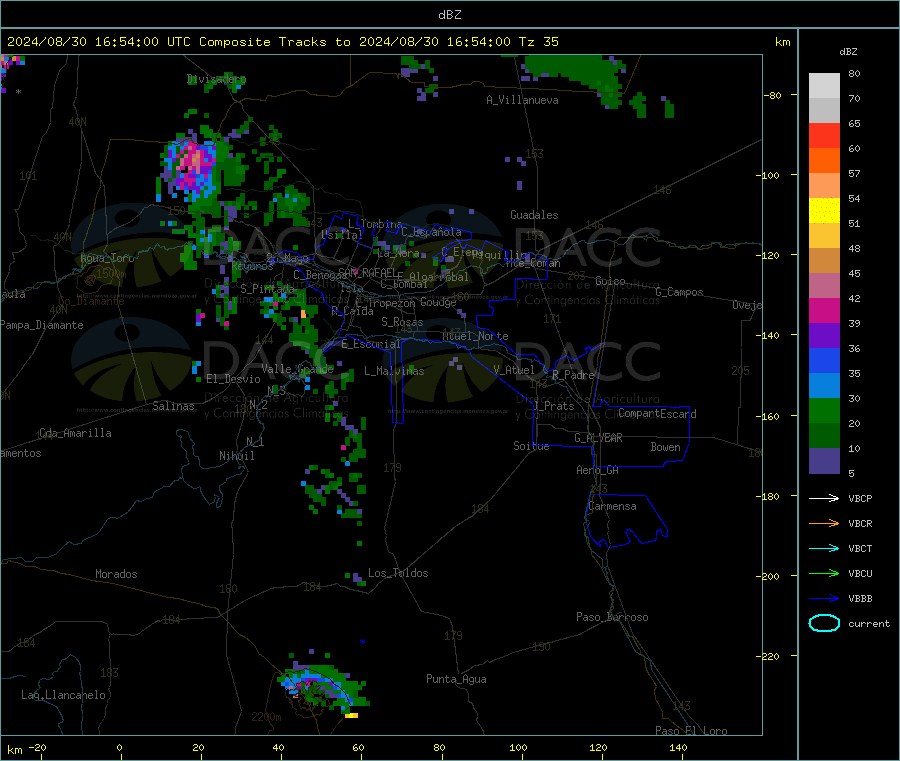Click the SAN_RAFAEL map label
Viewport: 900px width, 761px height.
[368, 272]
